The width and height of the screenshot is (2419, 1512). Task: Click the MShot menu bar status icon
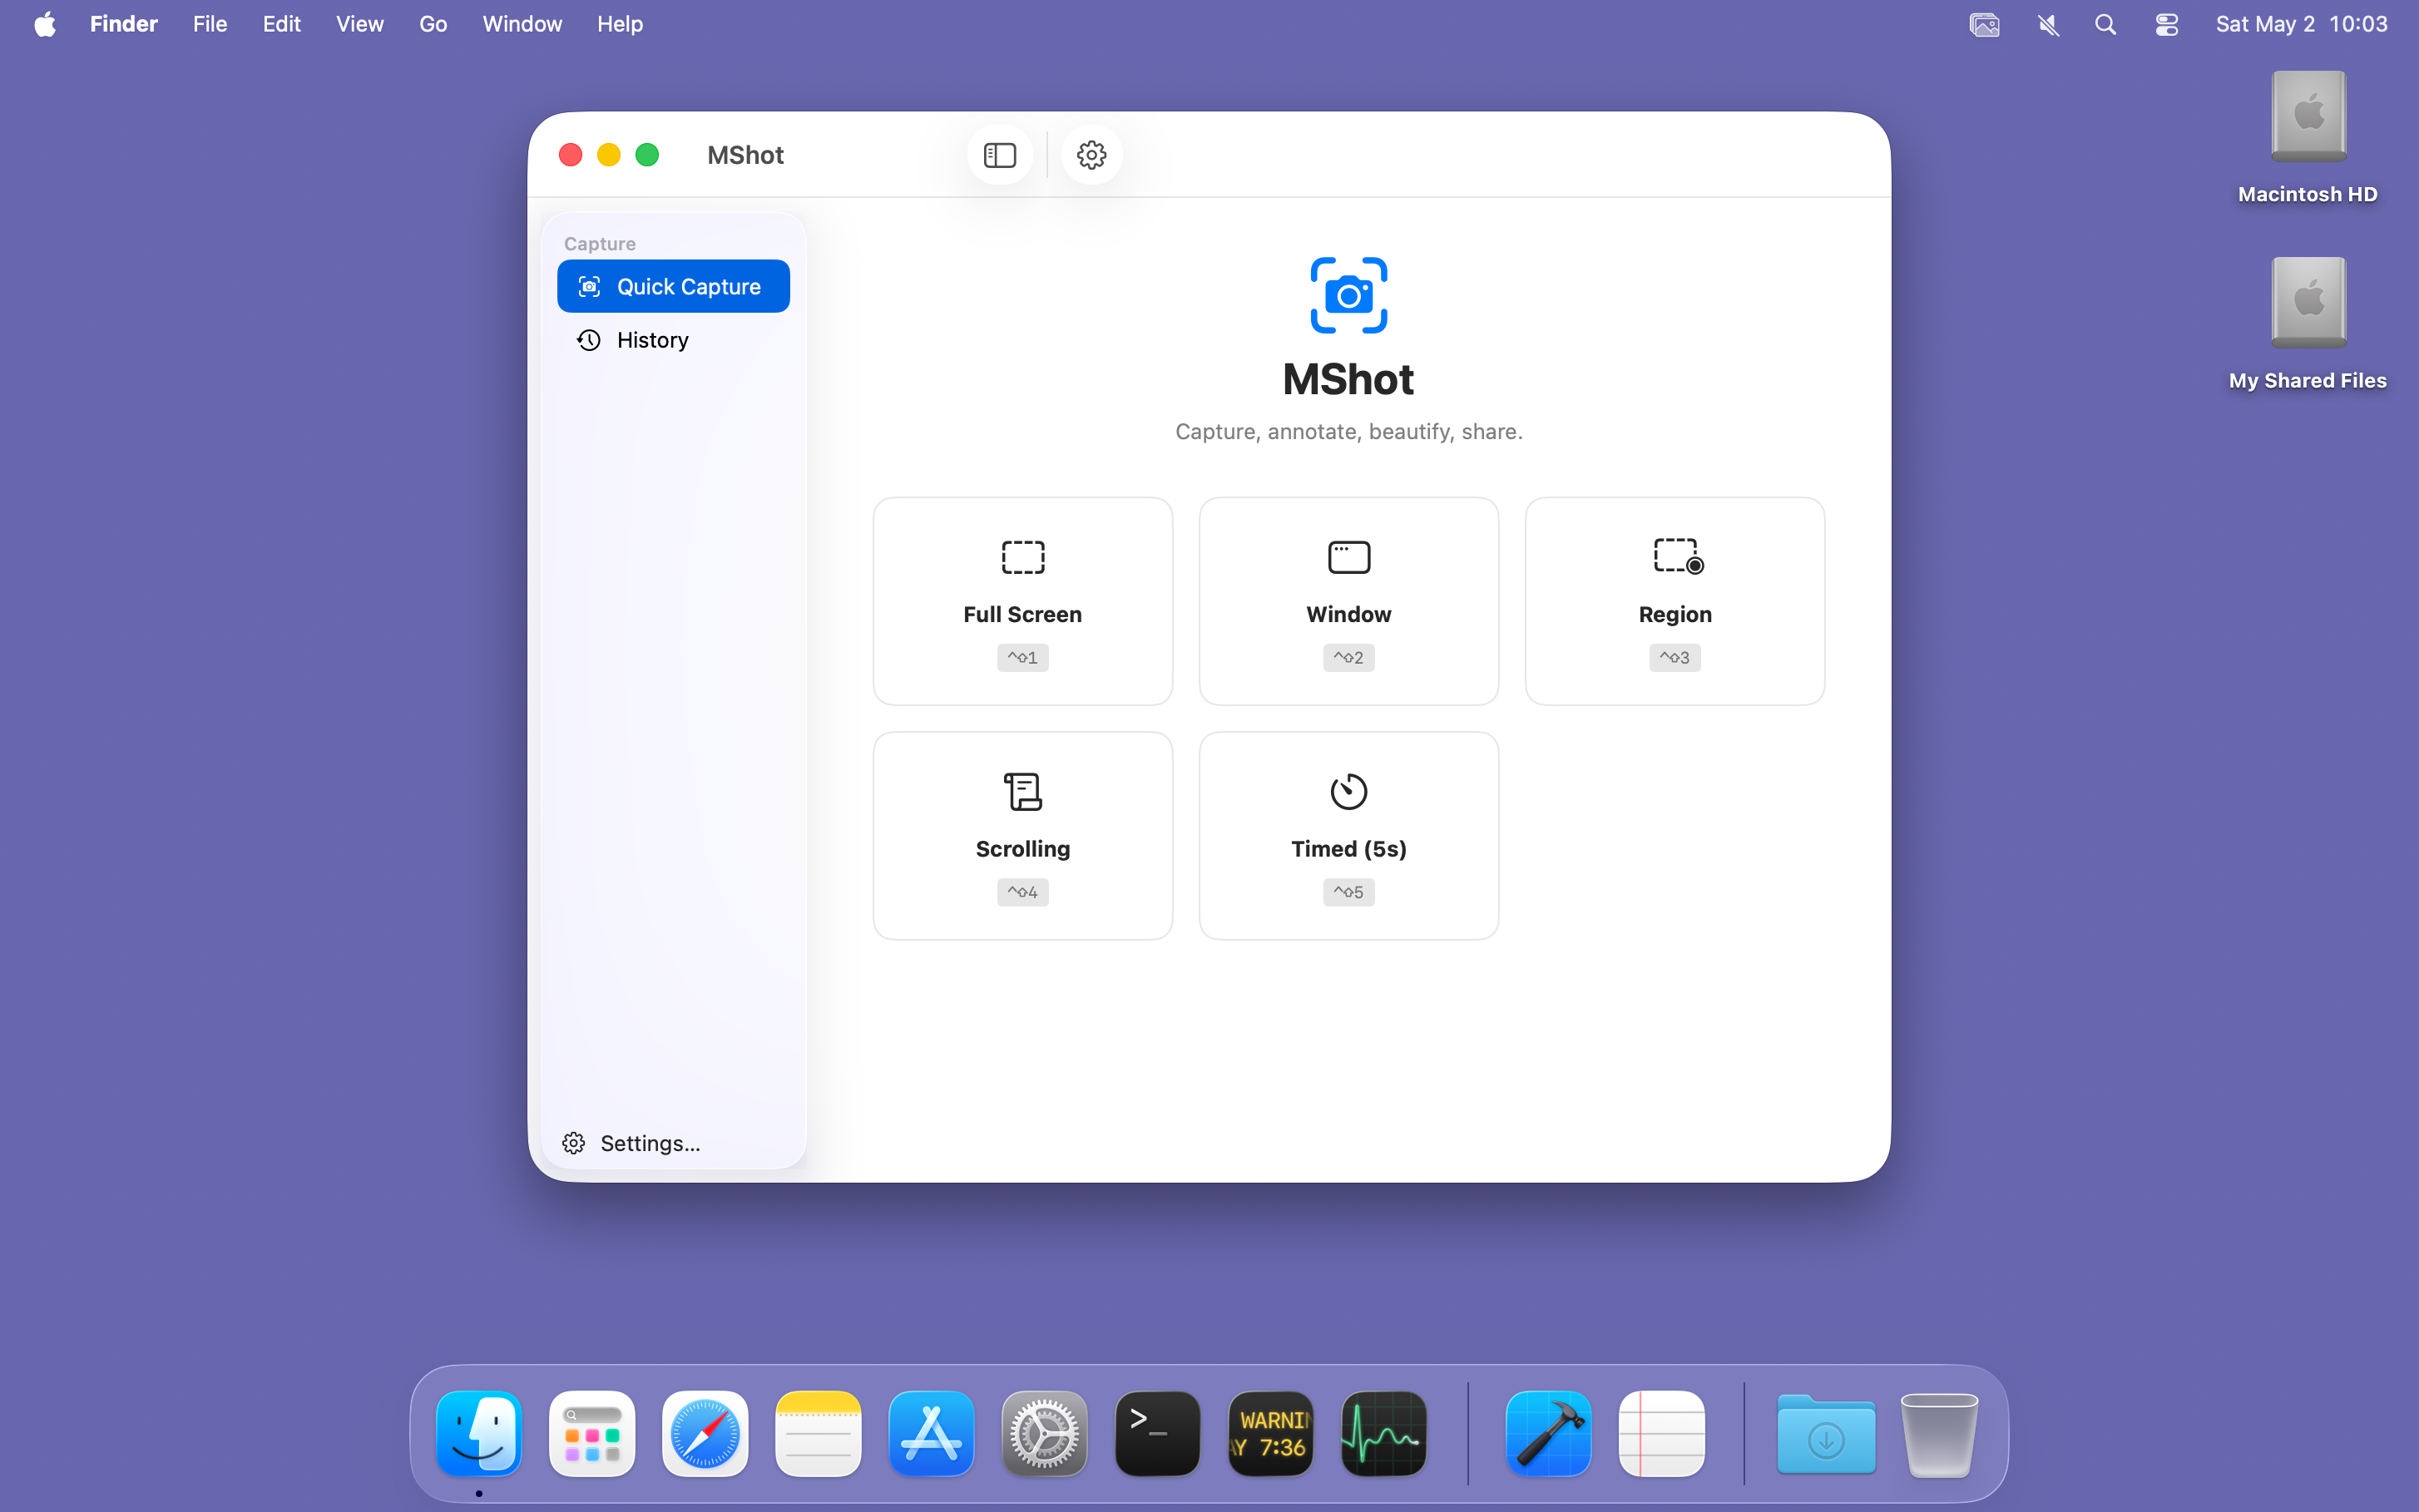(x=1984, y=24)
